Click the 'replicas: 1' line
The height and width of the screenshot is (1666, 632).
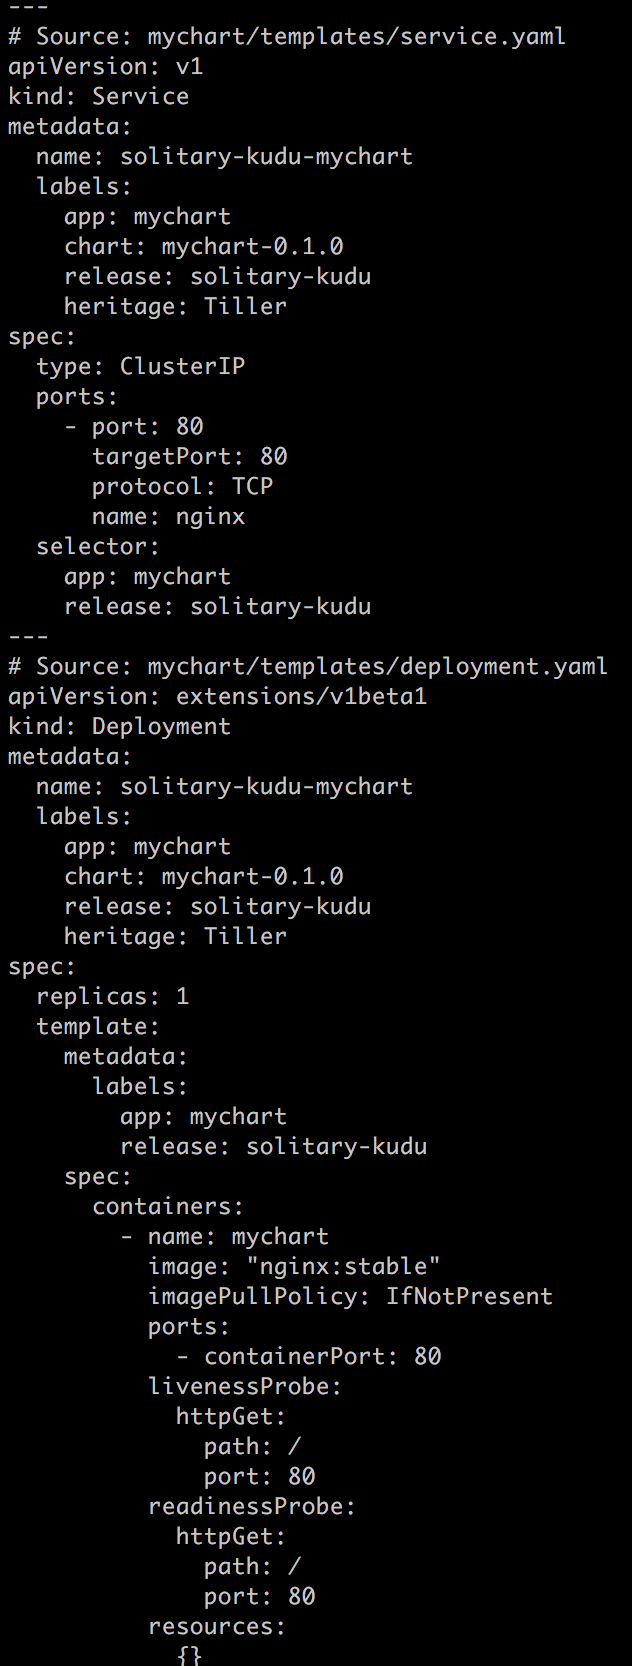coord(112,997)
